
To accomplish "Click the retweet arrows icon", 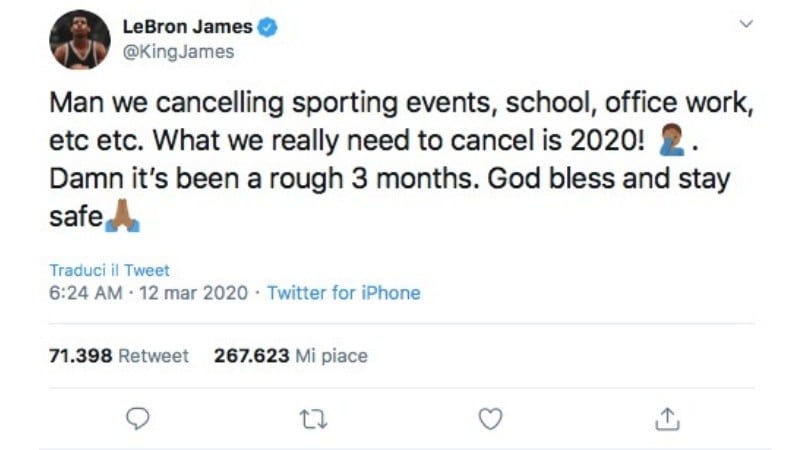I will [313, 419].
